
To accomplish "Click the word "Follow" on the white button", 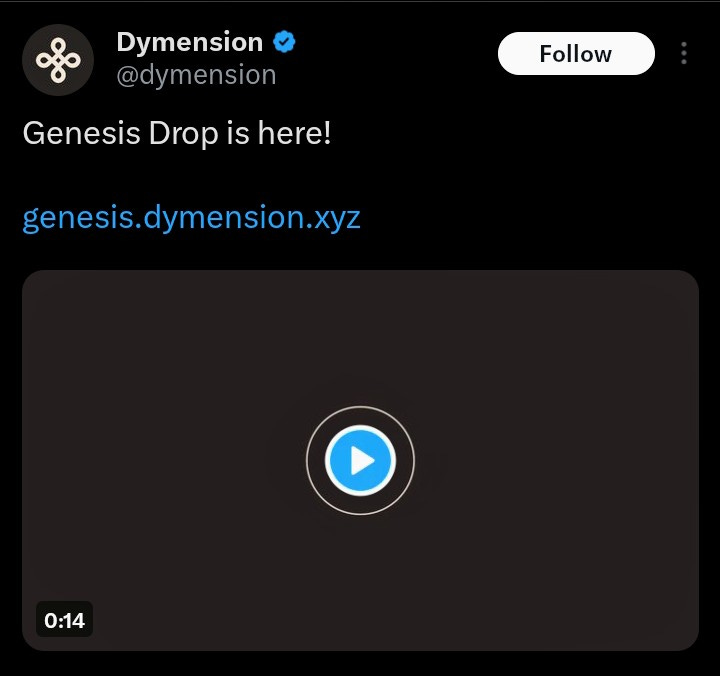I will (576, 54).
